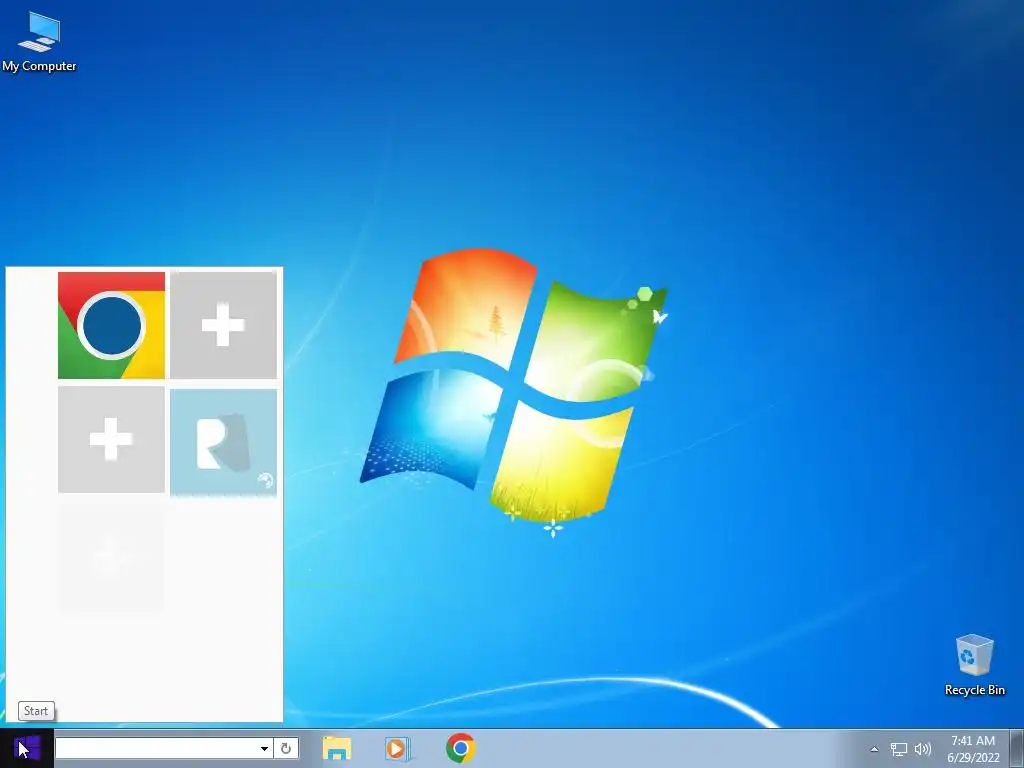
Task: Click the refresh button next to address box
Action: [x=286, y=748]
